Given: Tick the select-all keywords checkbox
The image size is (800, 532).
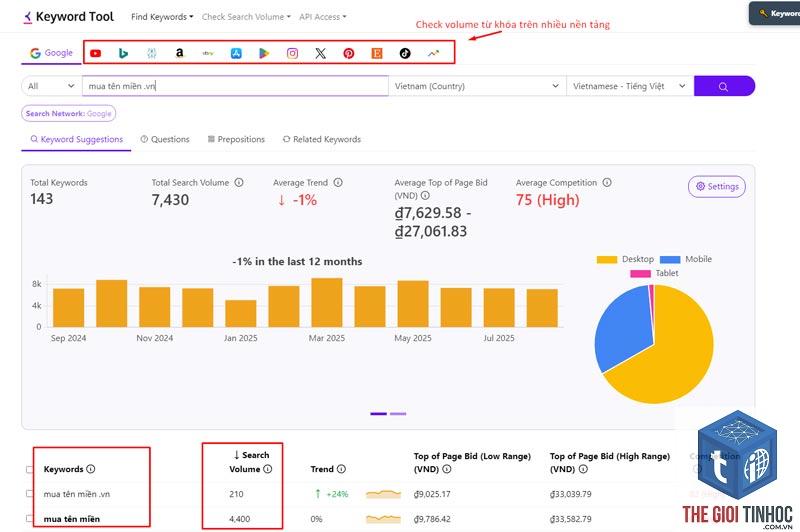Looking at the screenshot, I should click(x=30, y=469).
